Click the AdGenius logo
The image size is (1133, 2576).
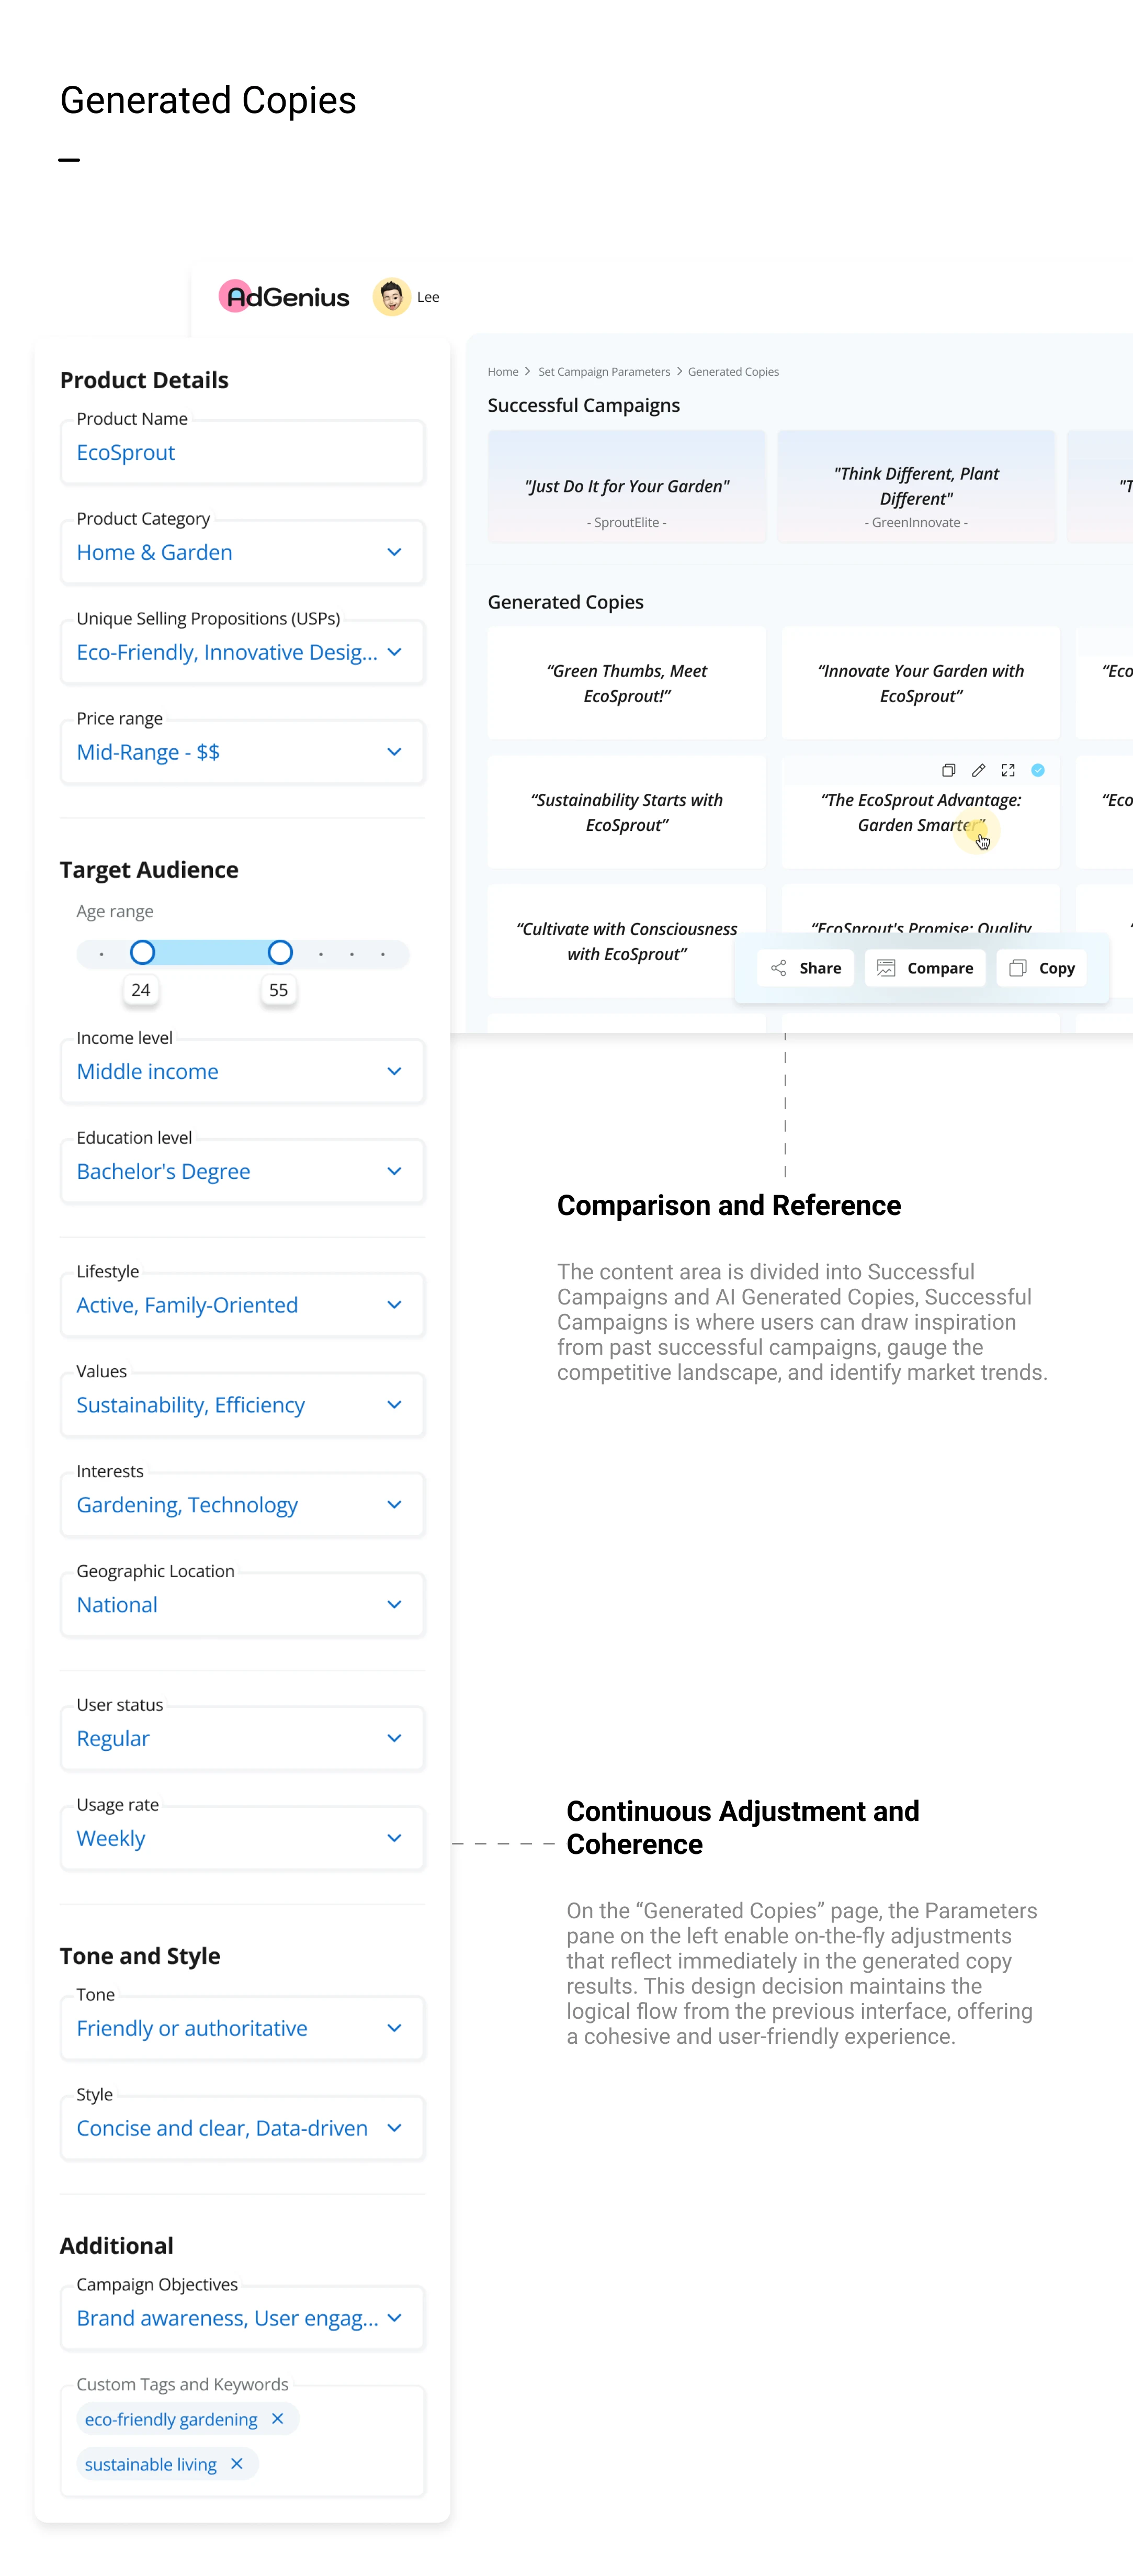(x=285, y=297)
